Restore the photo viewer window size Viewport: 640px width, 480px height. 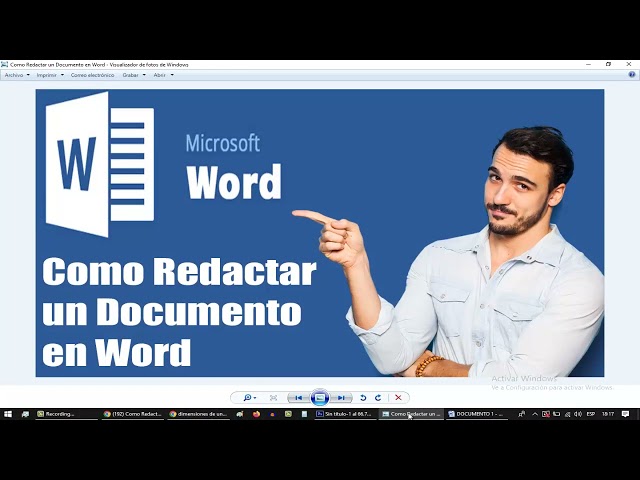coord(608,64)
